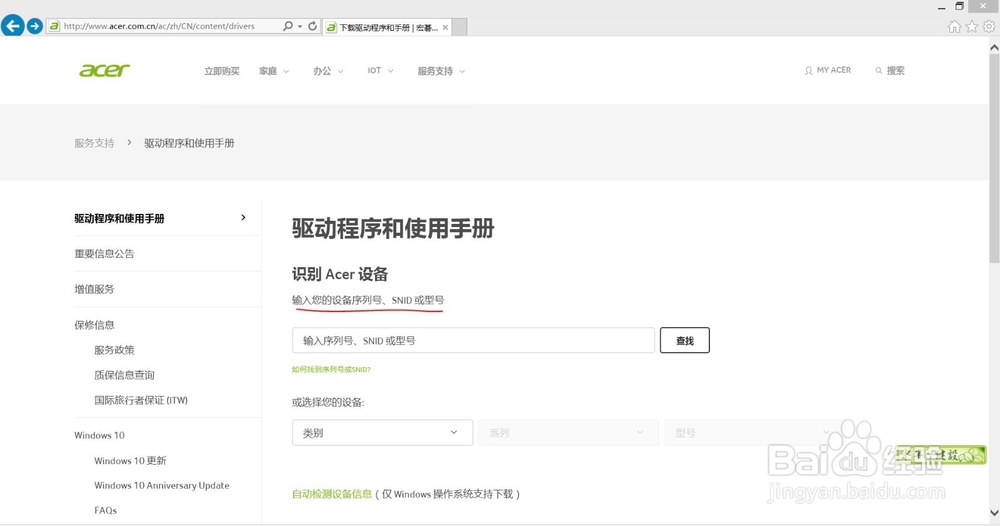Click the chevron beside sidebar 驱动程序和使用手册

tap(243, 217)
